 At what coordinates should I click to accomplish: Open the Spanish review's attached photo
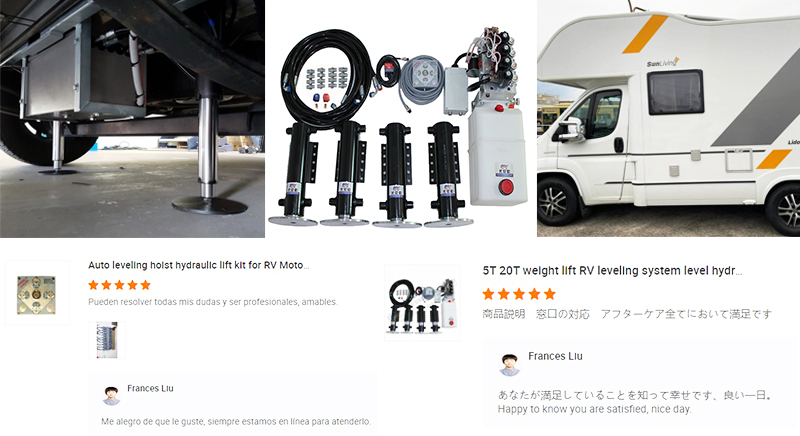[107, 340]
